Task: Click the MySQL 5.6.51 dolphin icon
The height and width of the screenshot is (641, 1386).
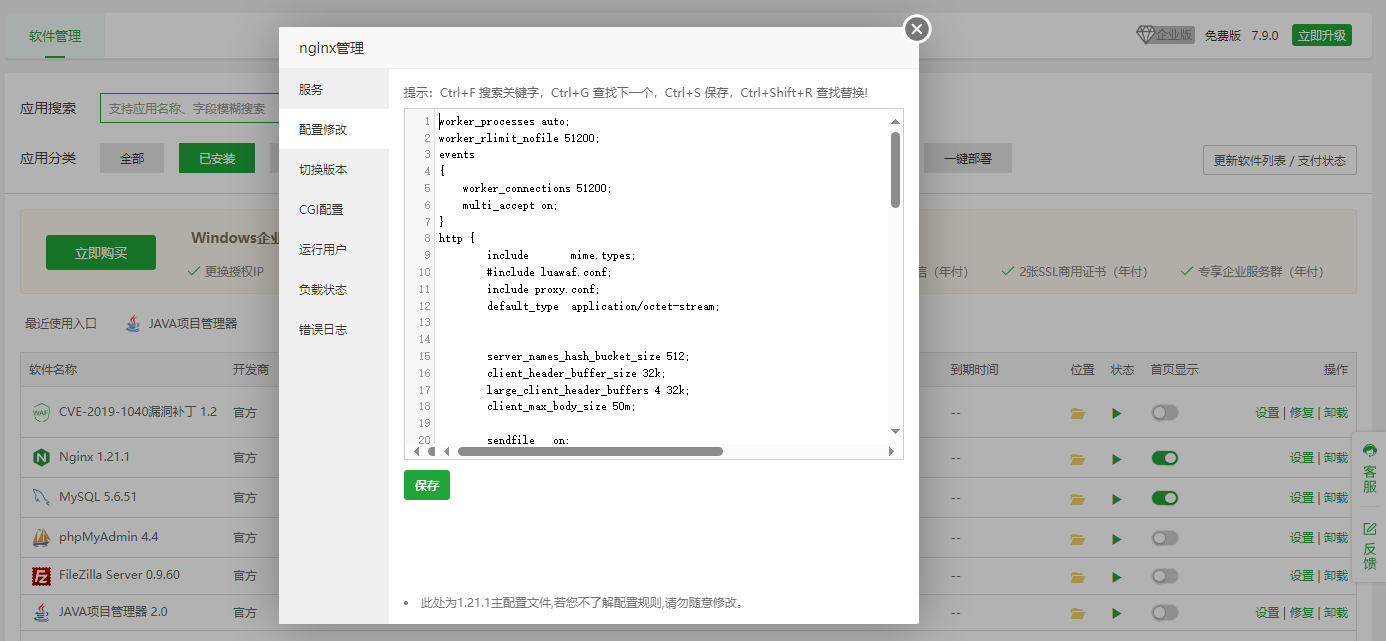Action: tap(41, 497)
